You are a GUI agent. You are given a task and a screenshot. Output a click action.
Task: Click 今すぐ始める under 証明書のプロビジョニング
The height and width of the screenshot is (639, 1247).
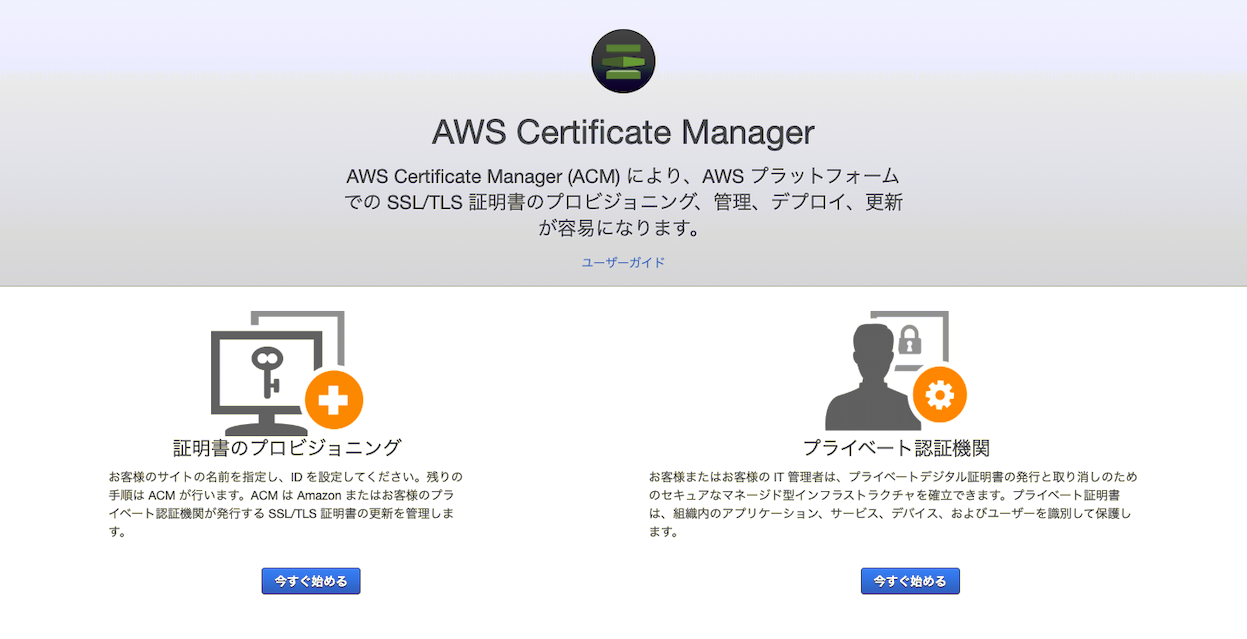tap(311, 581)
